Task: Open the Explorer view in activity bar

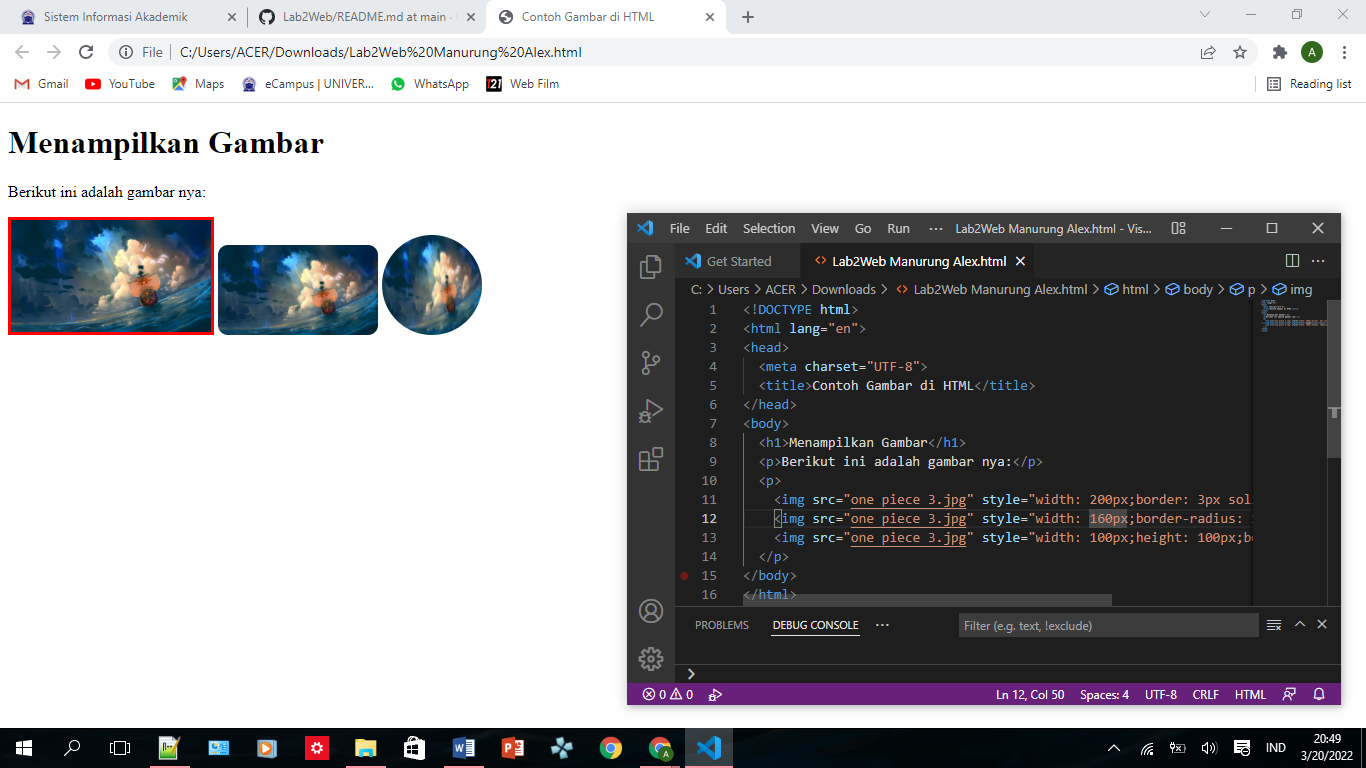Action: click(651, 266)
